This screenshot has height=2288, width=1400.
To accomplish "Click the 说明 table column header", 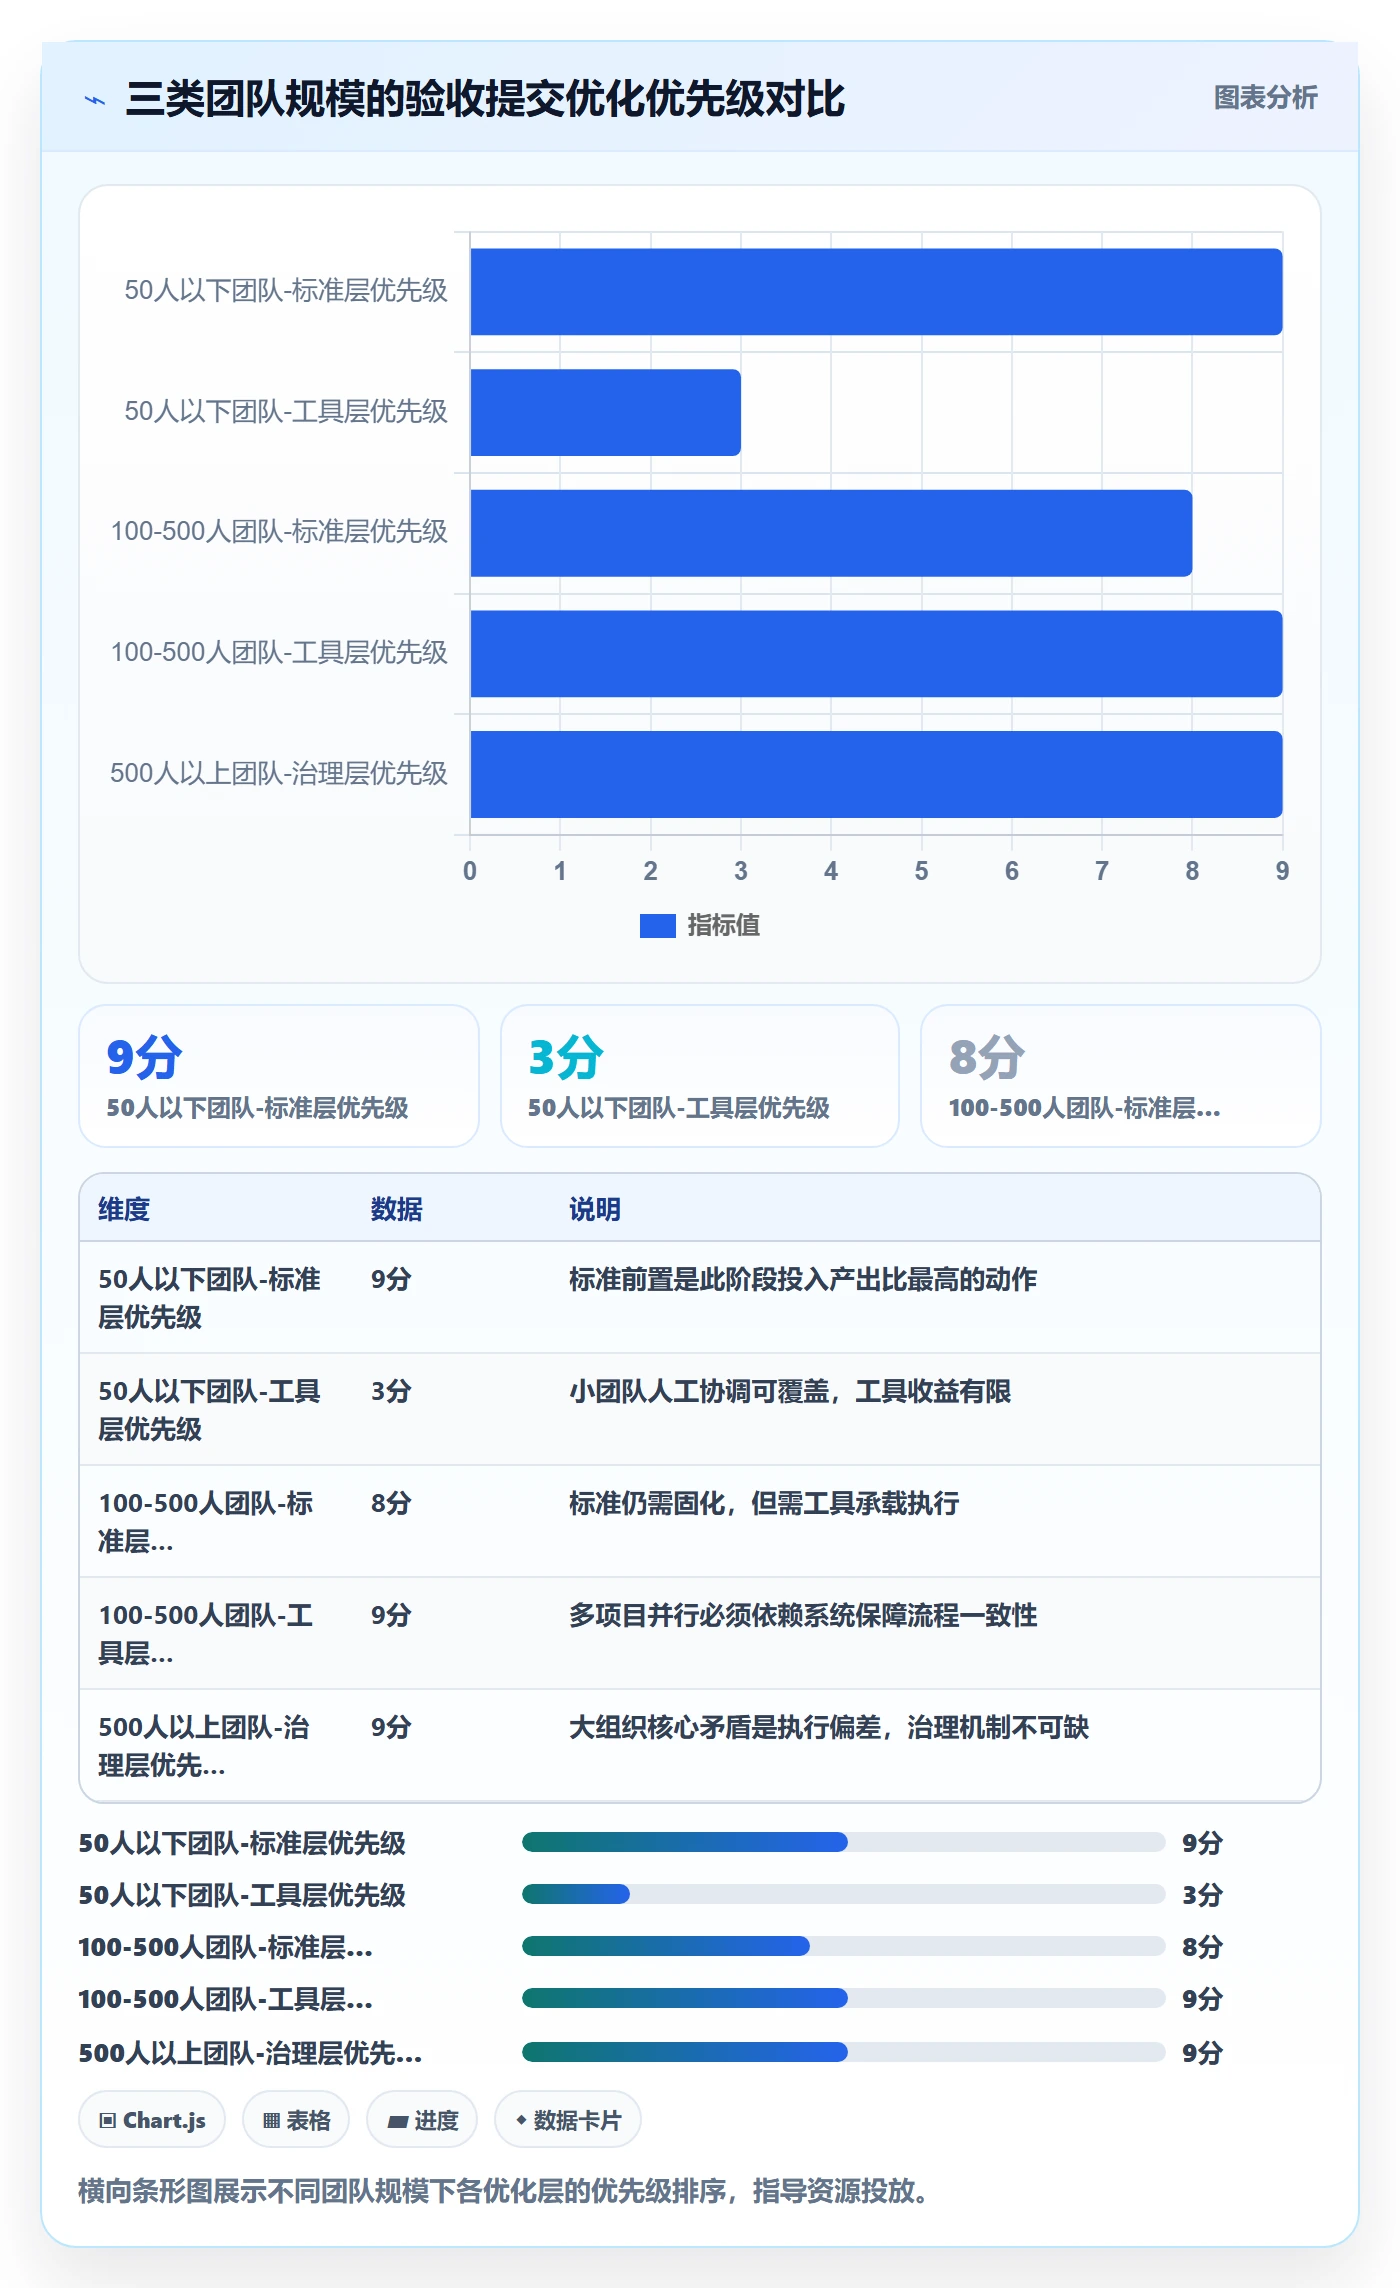I will pos(595,1209).
